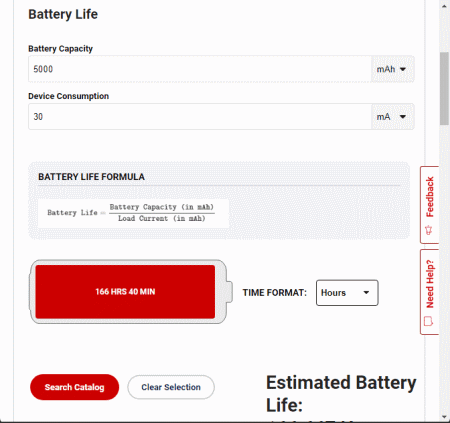Screen dimensions: 450x423
Task: Click the Battery Life Formula heading
Action: 91,177
